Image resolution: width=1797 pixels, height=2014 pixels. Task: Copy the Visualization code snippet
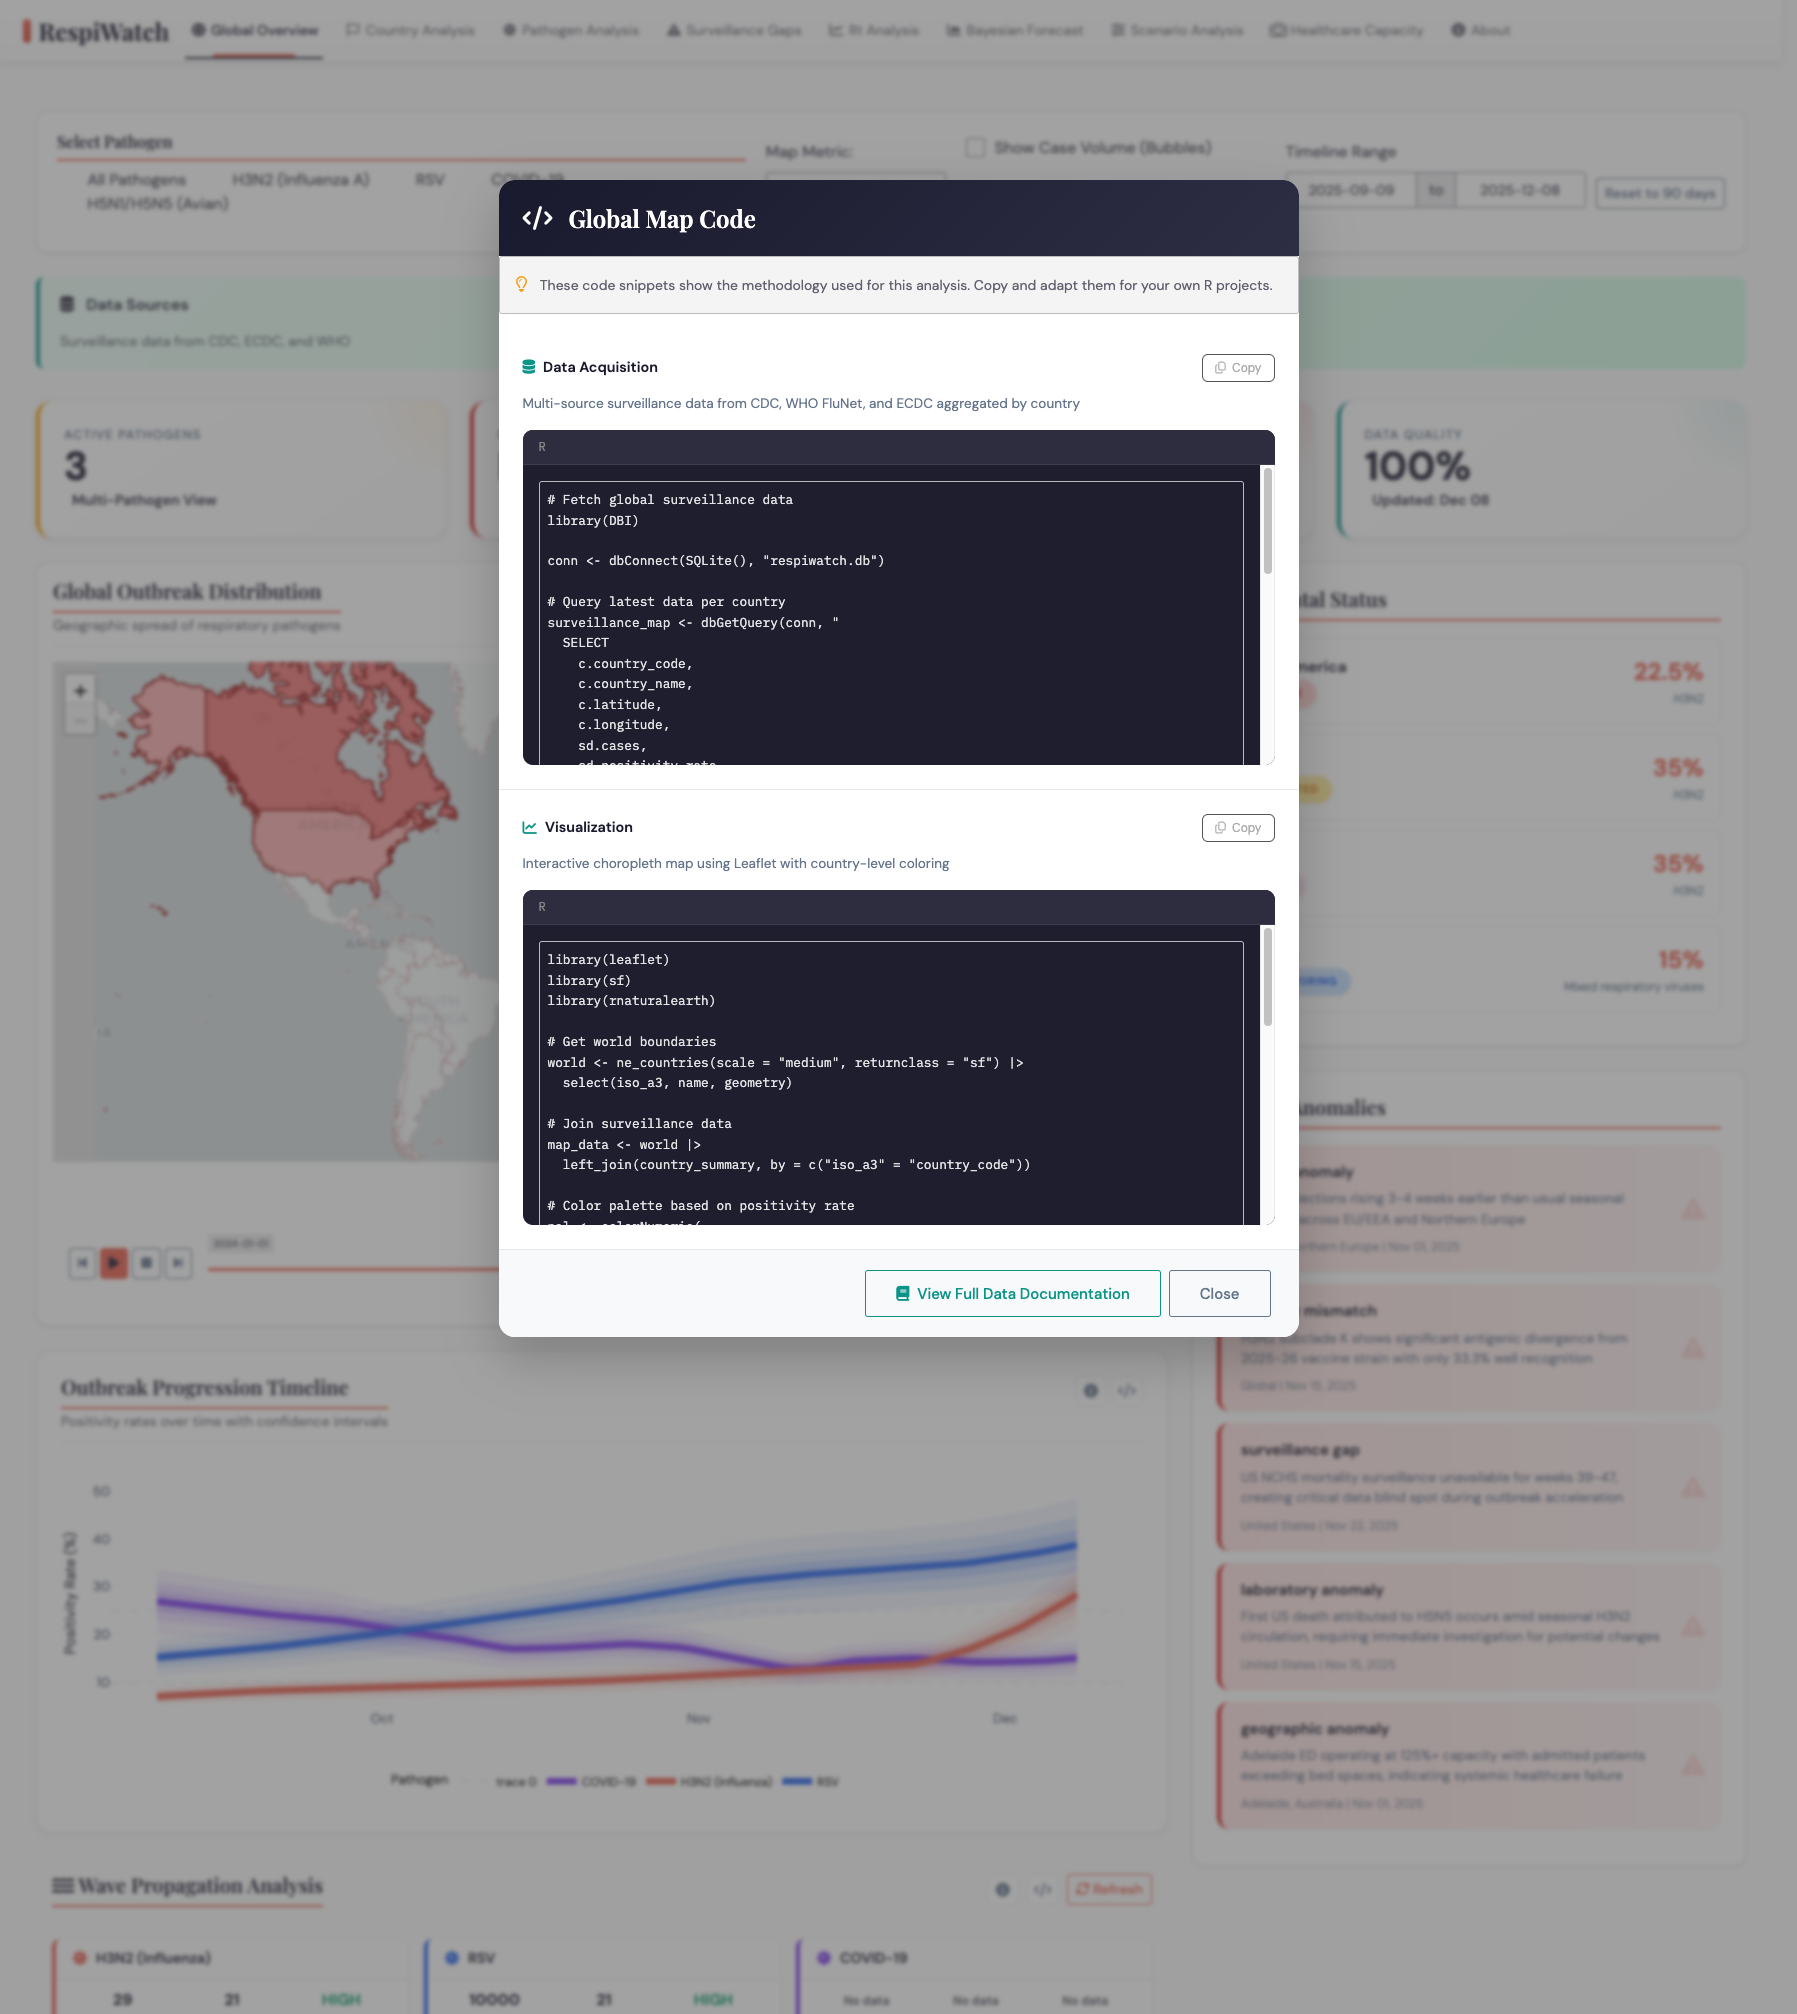pyautogui.click(x=1238, y=827)
